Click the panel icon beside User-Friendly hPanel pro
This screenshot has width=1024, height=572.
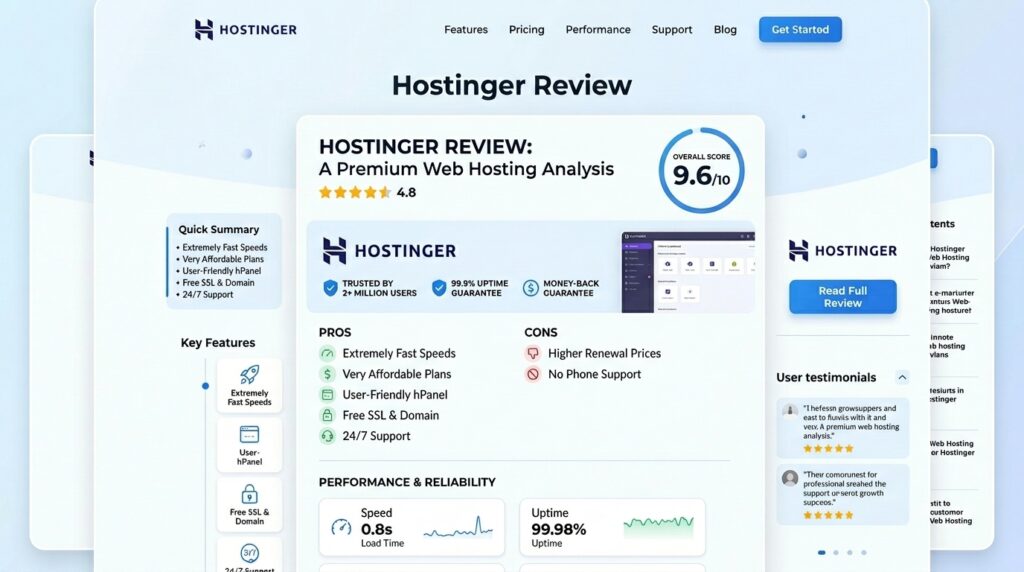coord(327,394)
